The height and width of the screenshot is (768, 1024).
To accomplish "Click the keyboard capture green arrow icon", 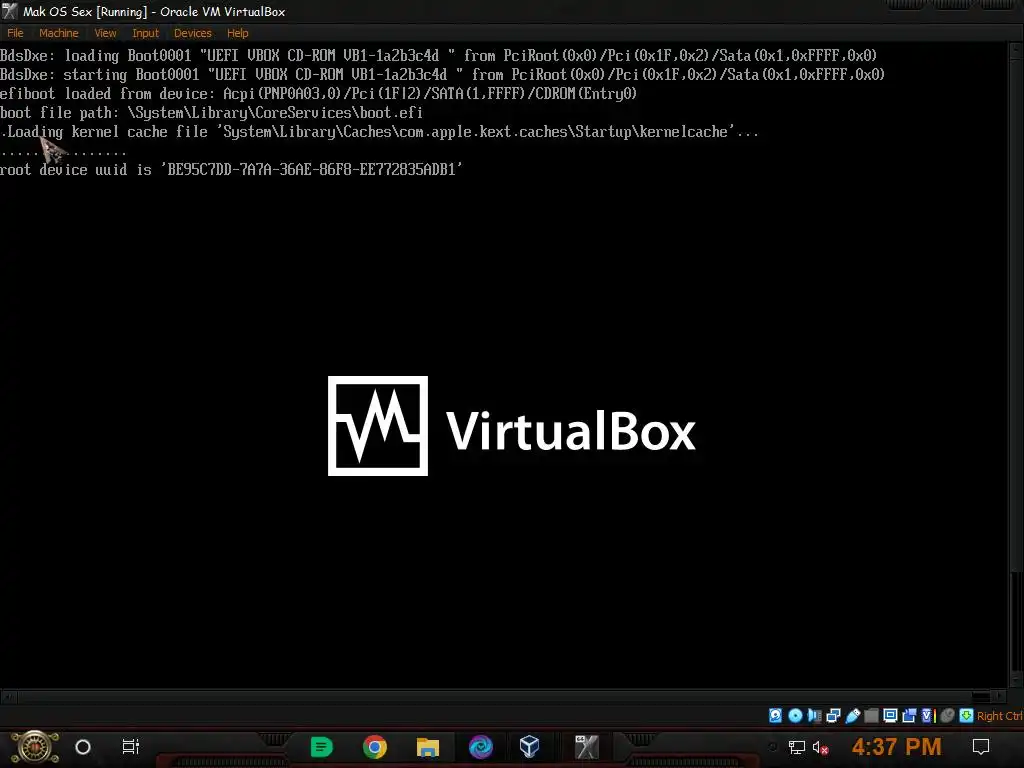I will coord(967,716).
